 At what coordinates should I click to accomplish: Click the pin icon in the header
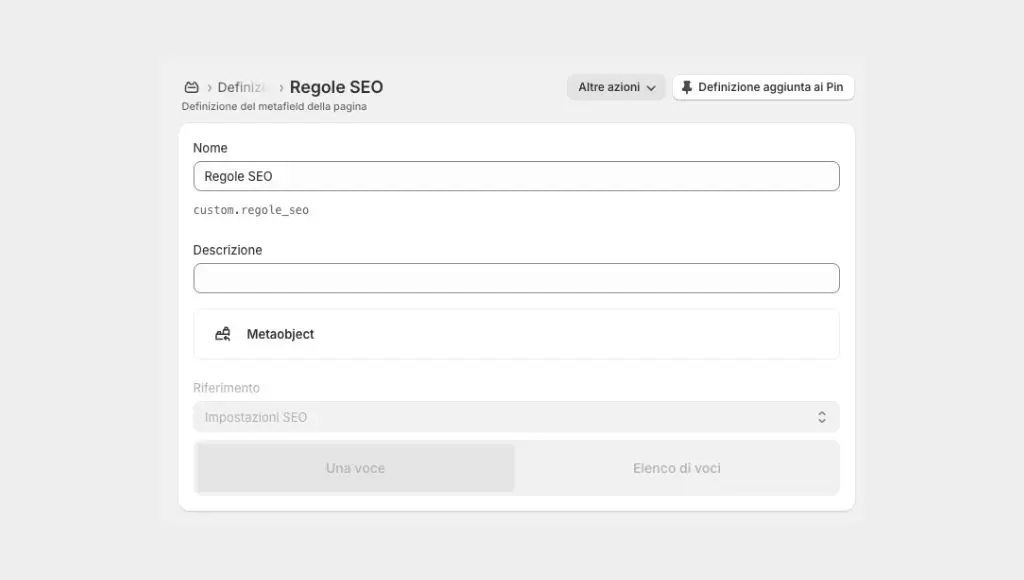tap(686, 87)
